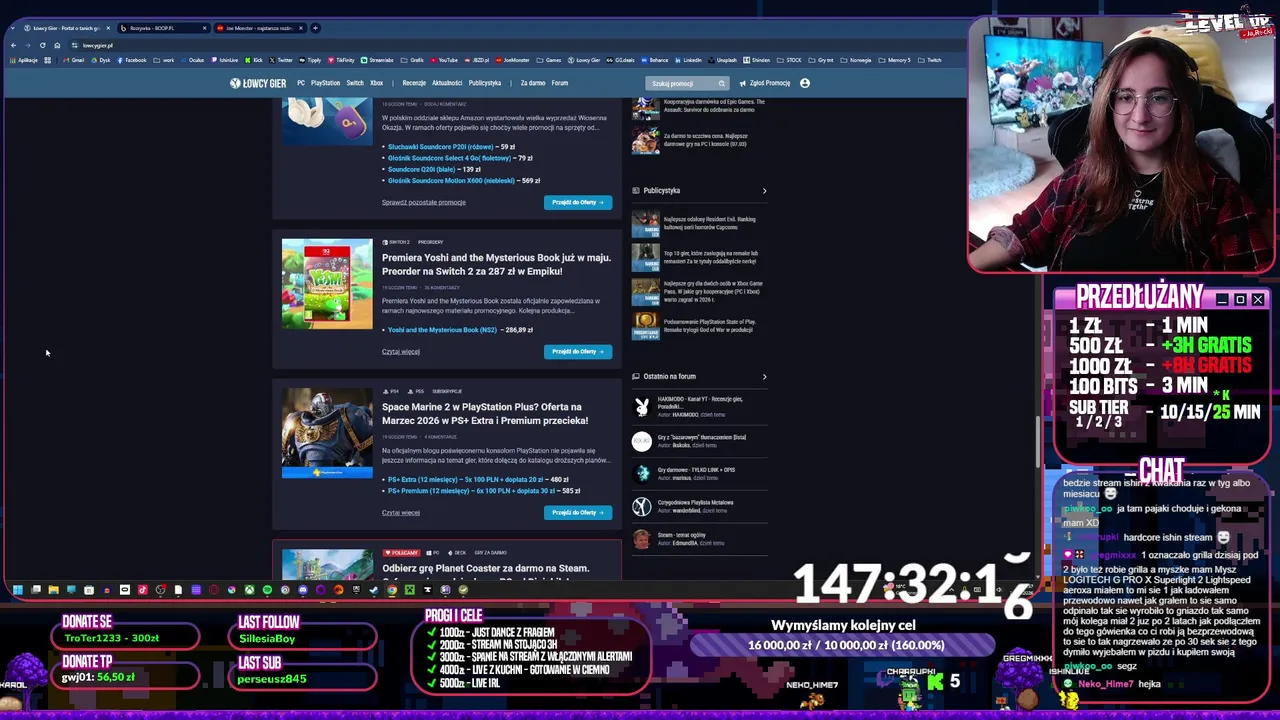Open the browser Home icon
The height and width of the screenshot is (720, 1280).
[x=57, y=45]
